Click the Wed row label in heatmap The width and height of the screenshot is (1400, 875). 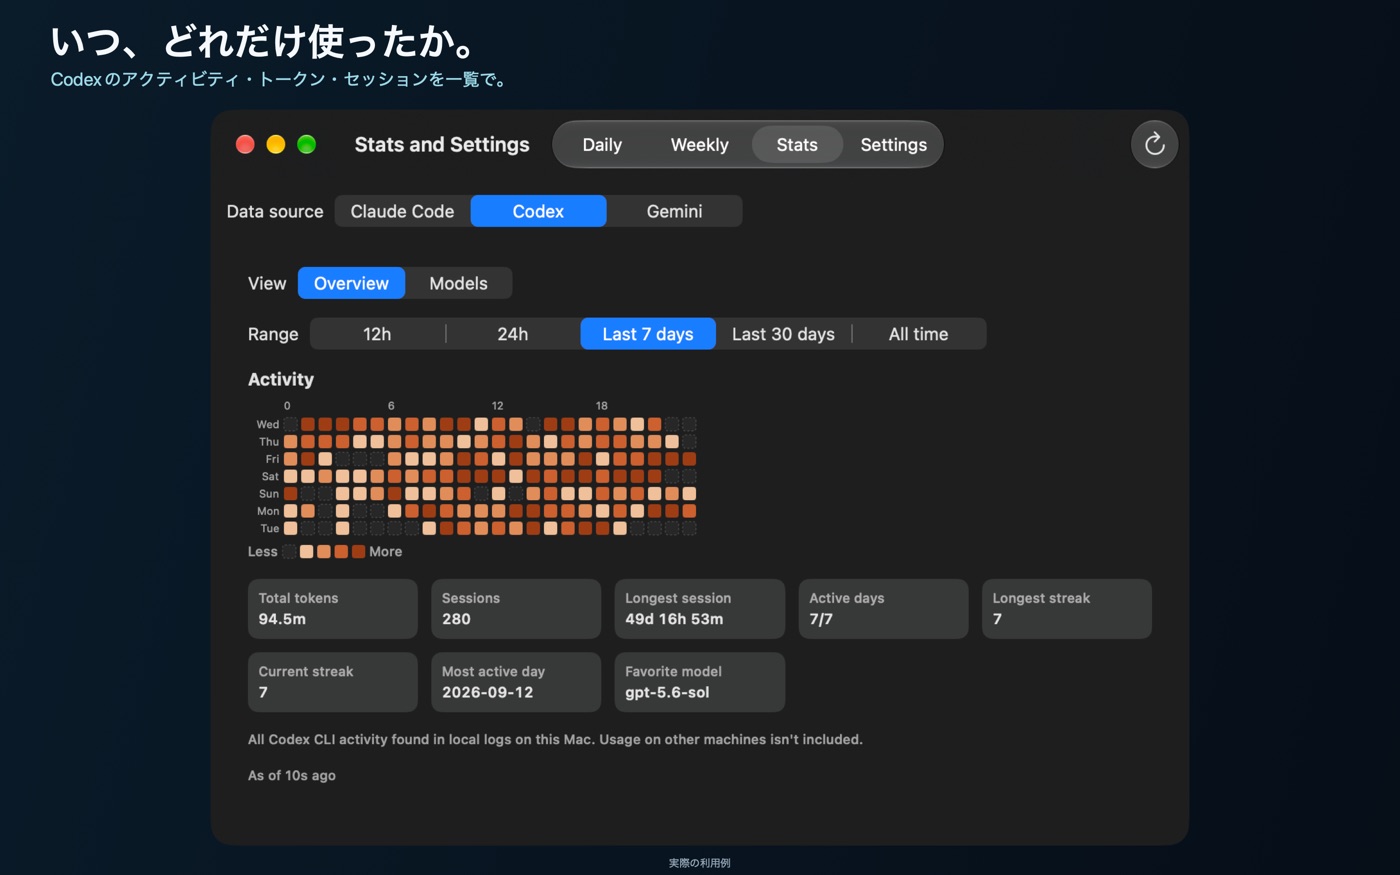[268, 424]
